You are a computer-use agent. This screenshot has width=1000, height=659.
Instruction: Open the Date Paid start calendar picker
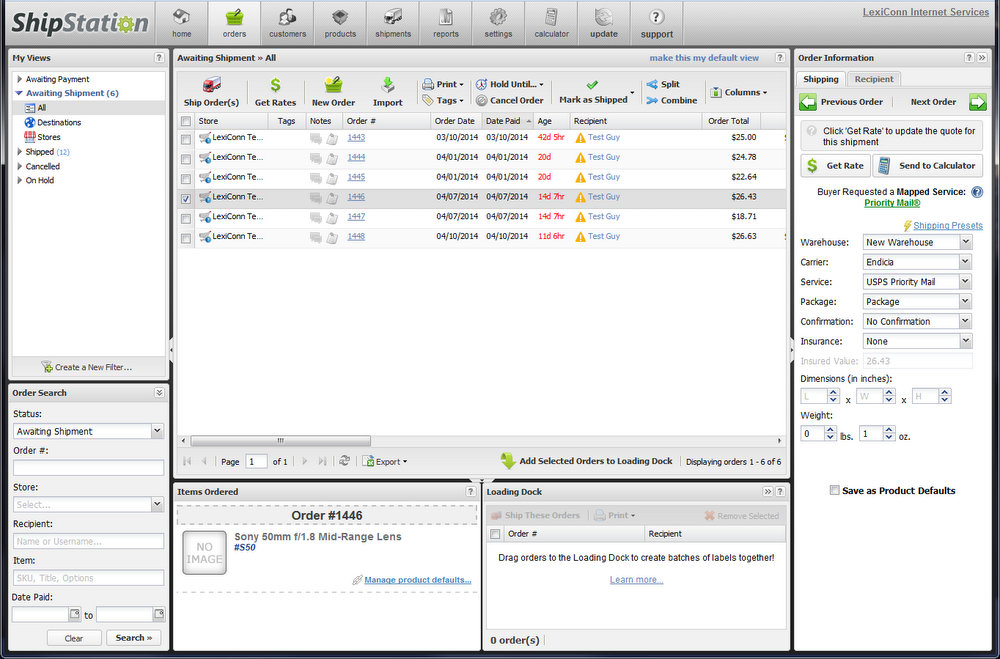click(x=75, y=614)
